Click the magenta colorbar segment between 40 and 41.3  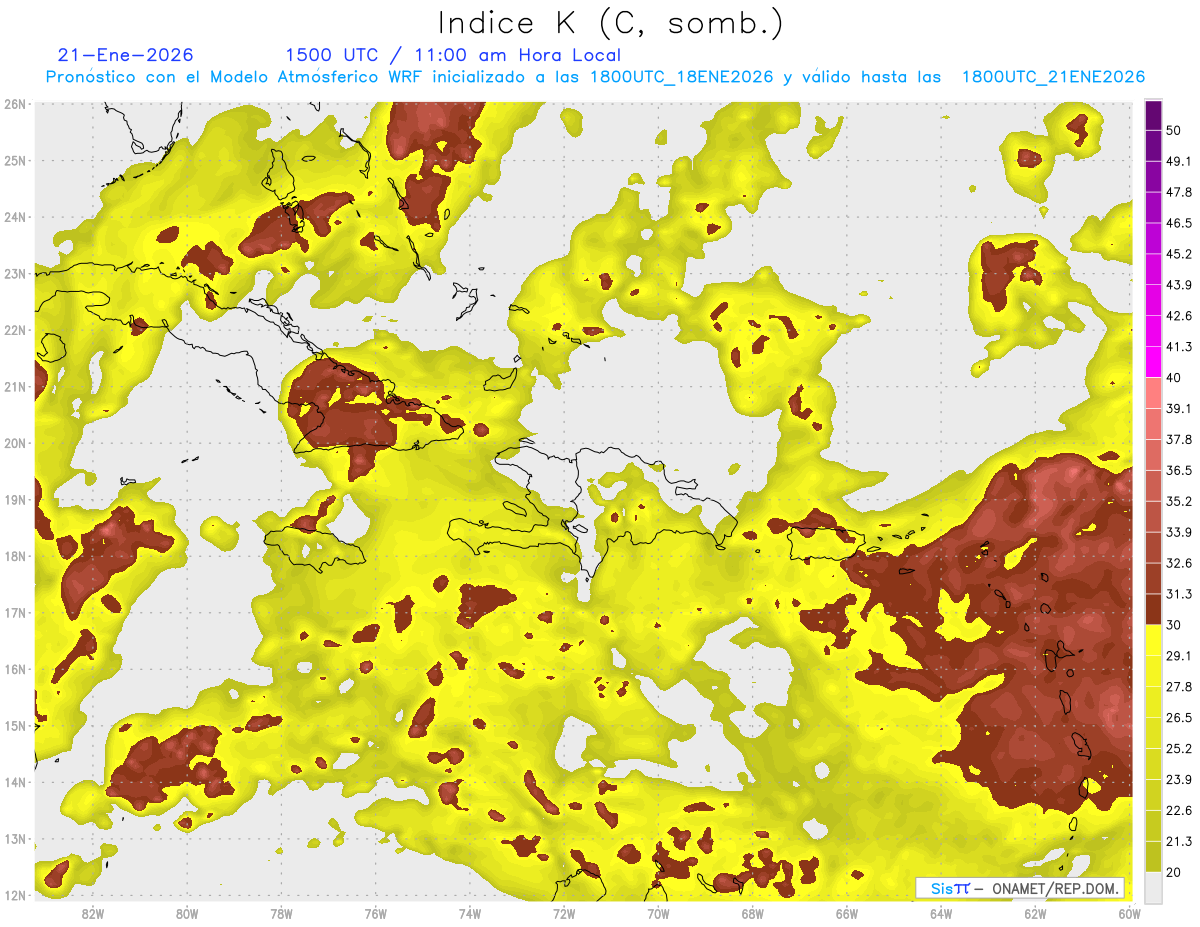point(1153,362)
